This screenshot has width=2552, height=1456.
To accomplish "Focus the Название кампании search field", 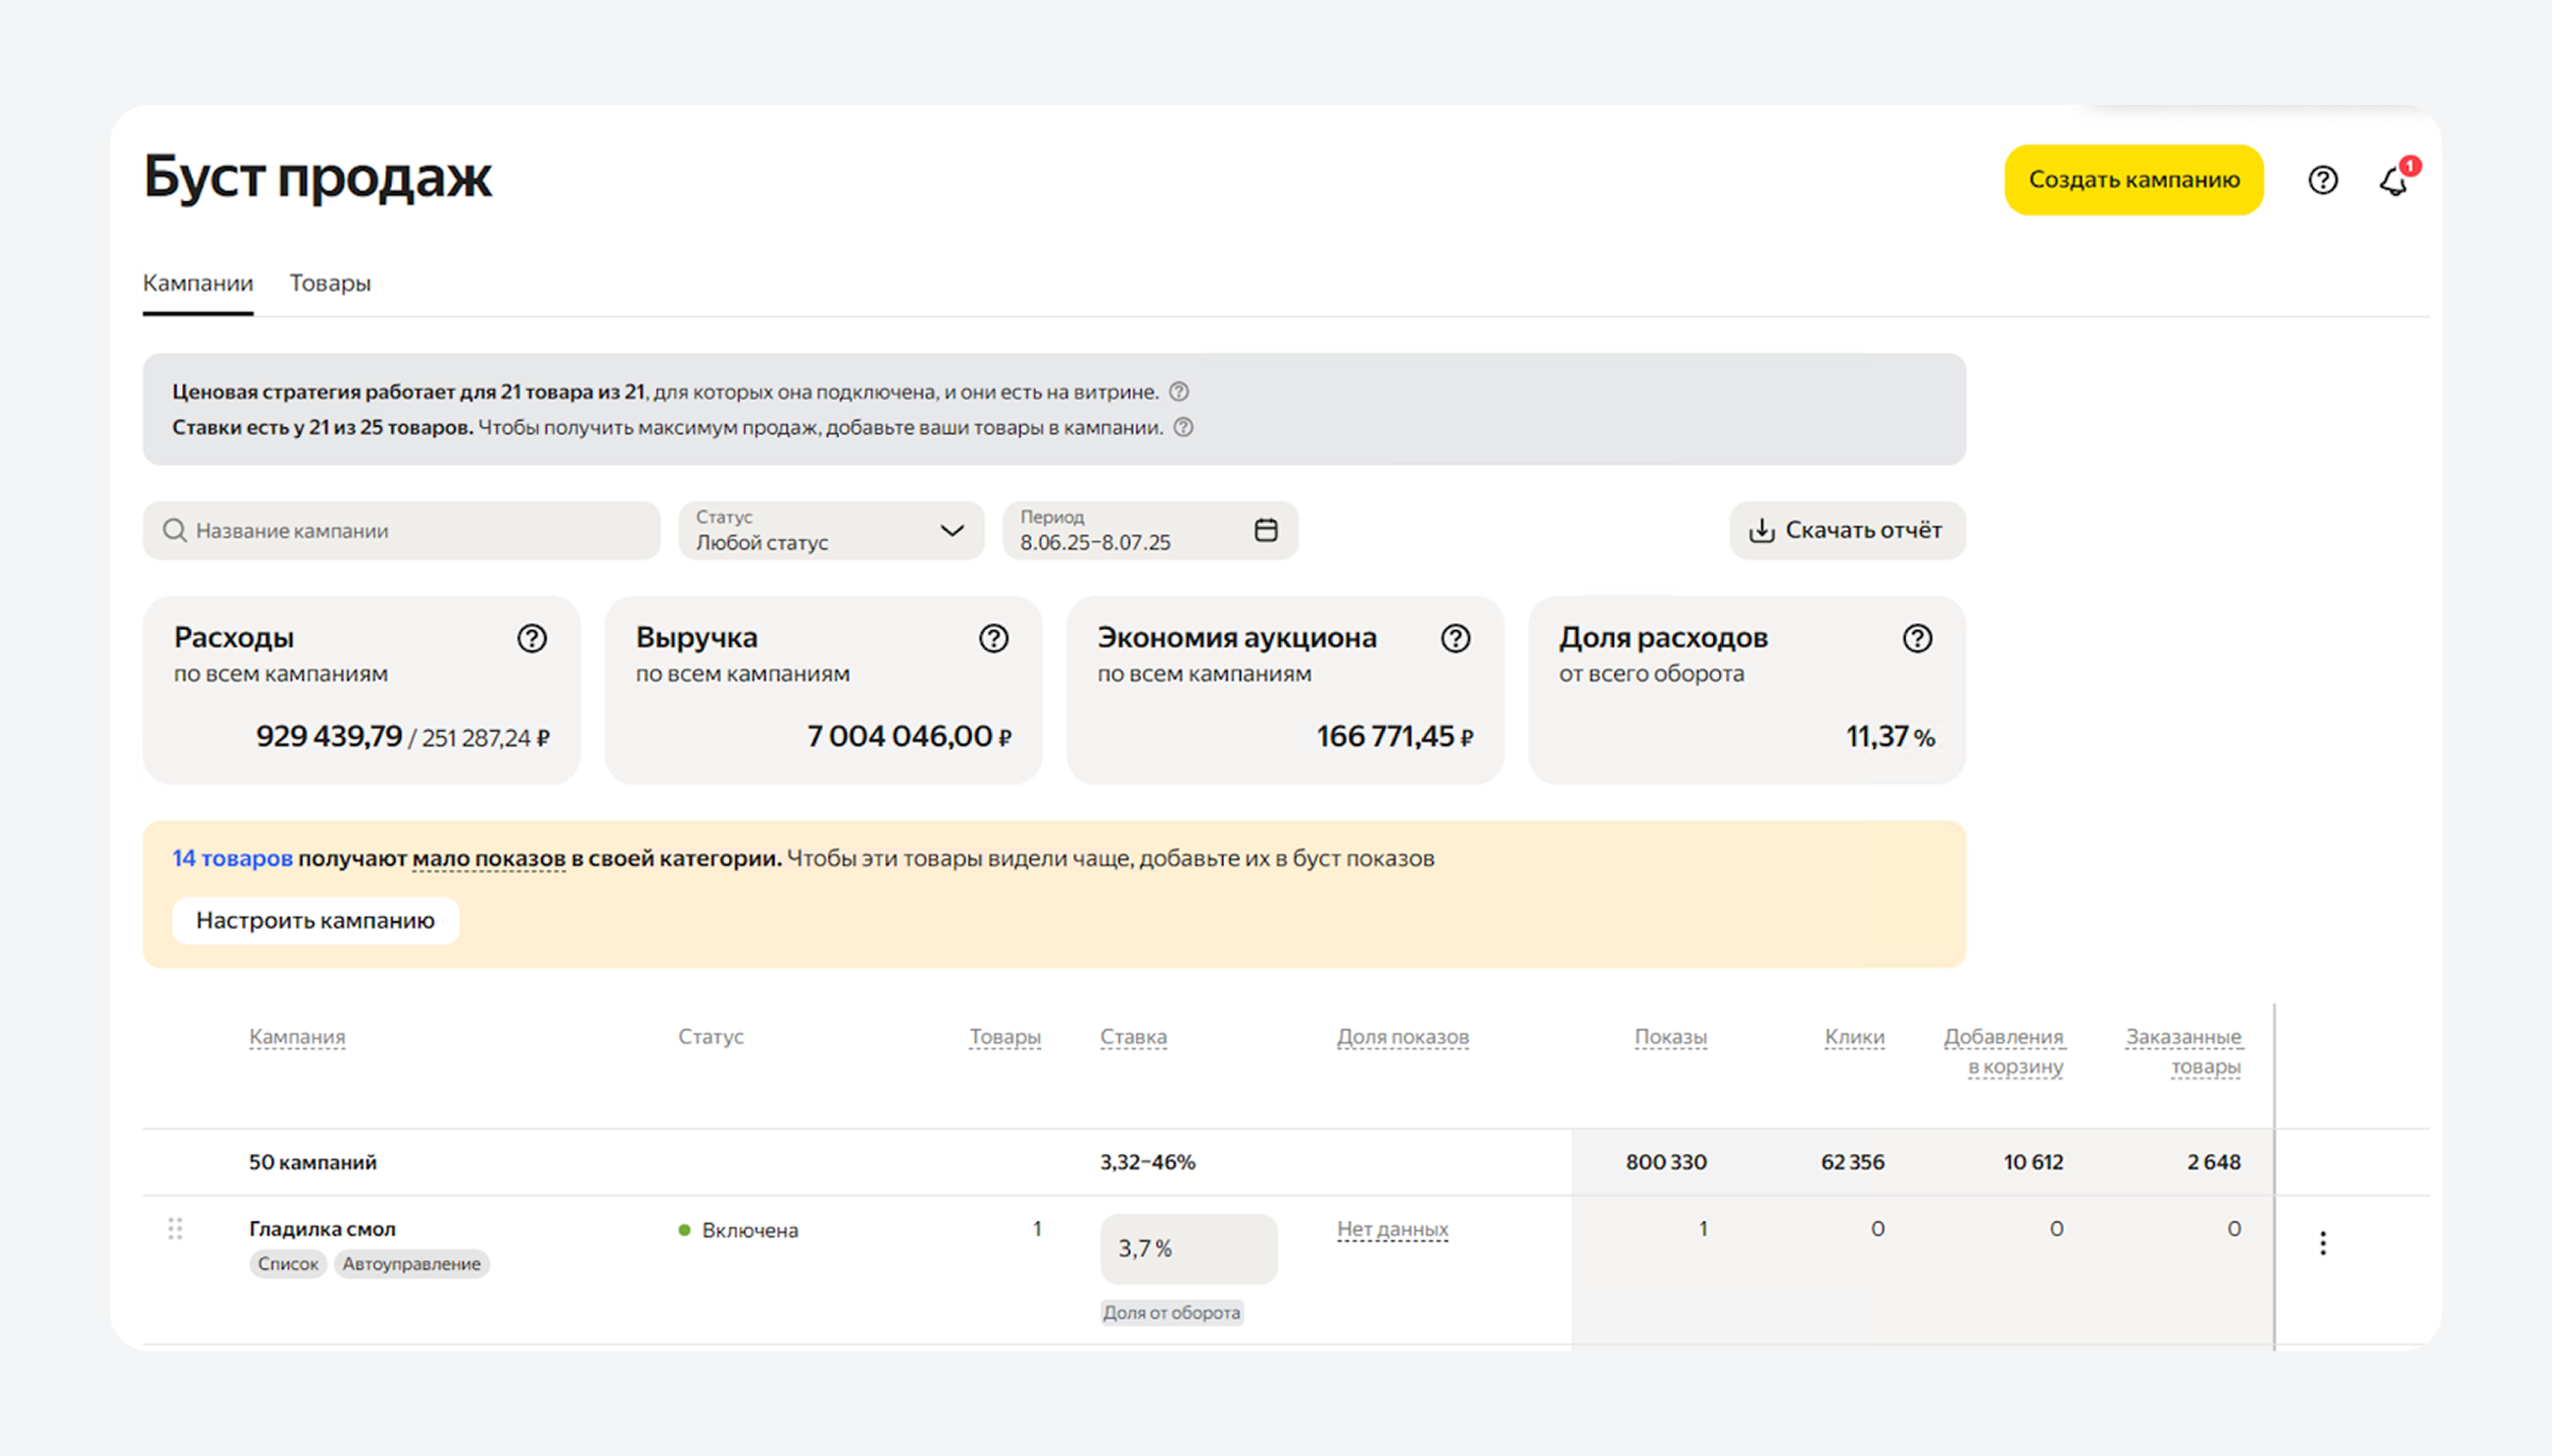I will [x=401, y=530].
